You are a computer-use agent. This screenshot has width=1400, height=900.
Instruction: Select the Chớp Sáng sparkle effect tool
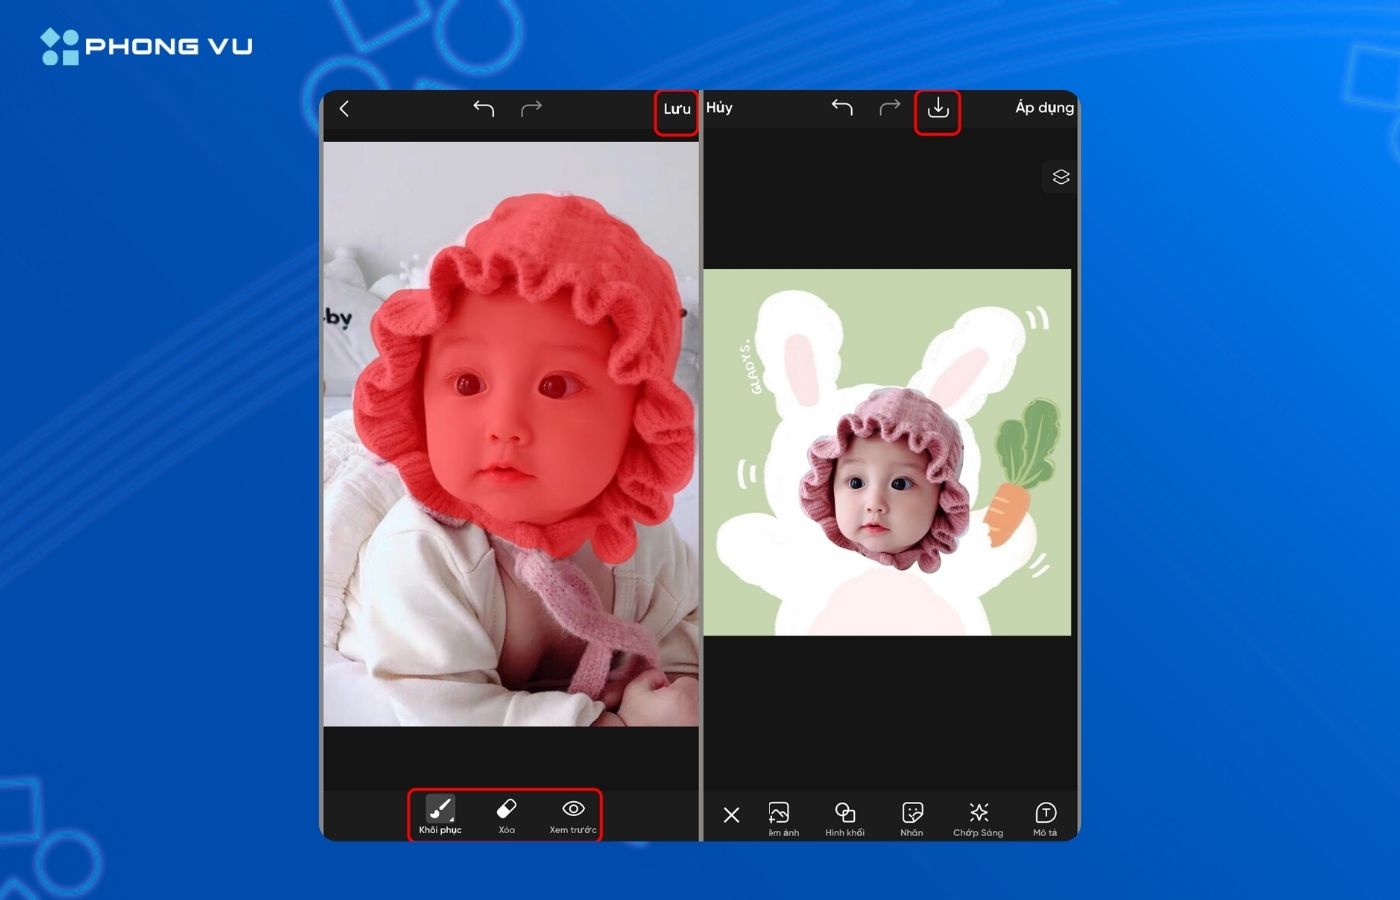[x=978, y=818]
